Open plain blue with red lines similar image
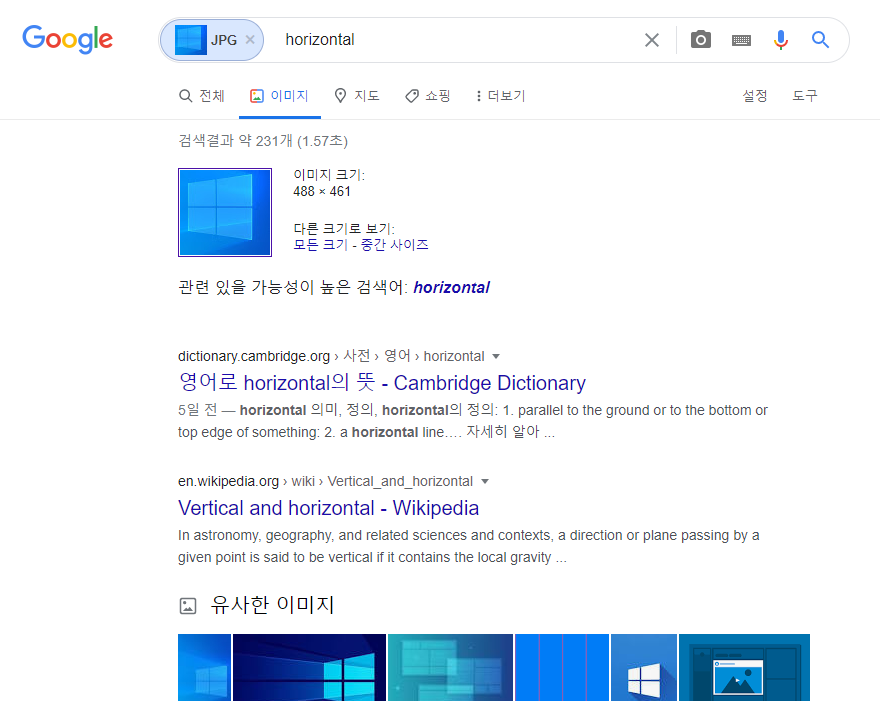880x701 pixels. point(562,667)
